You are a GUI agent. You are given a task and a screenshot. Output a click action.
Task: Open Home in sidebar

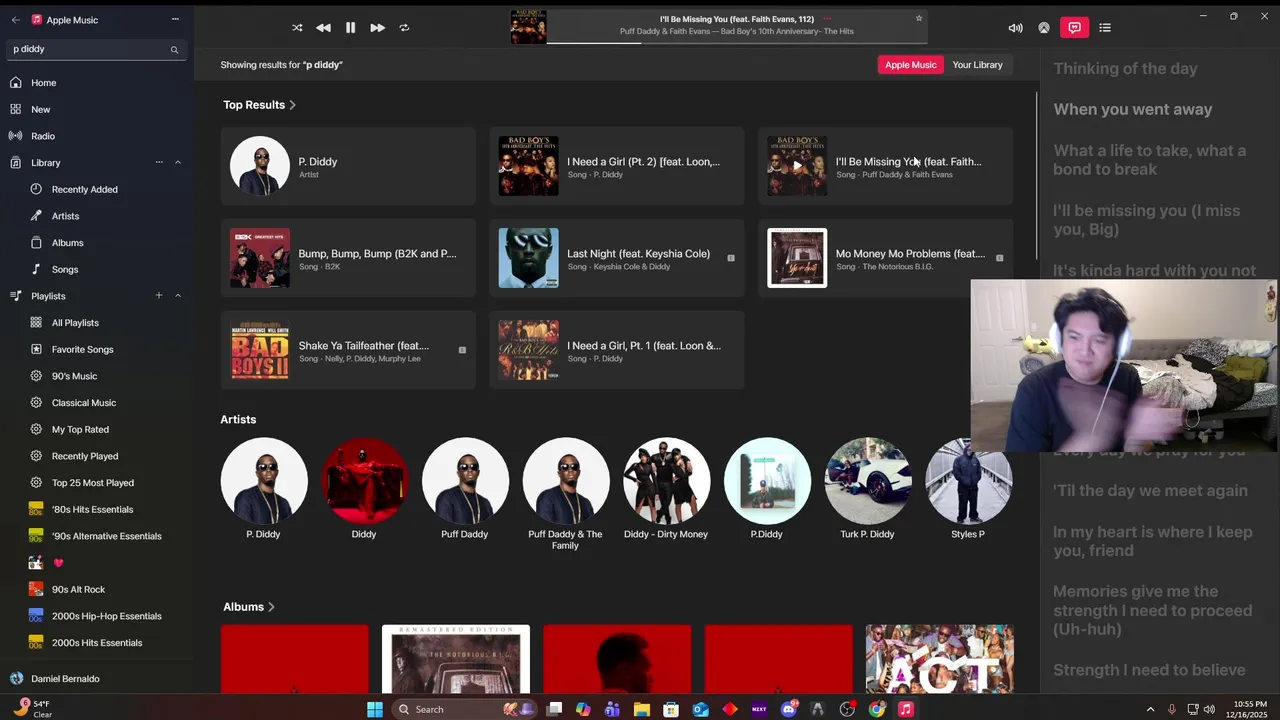click(x=96, y=83)
